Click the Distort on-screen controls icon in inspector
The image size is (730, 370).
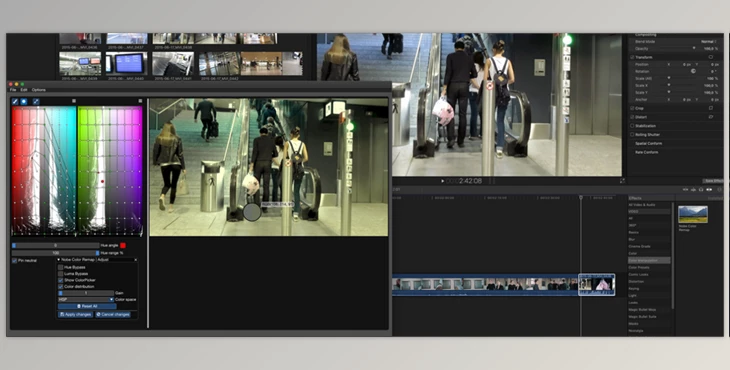click(x=710, y=117)
